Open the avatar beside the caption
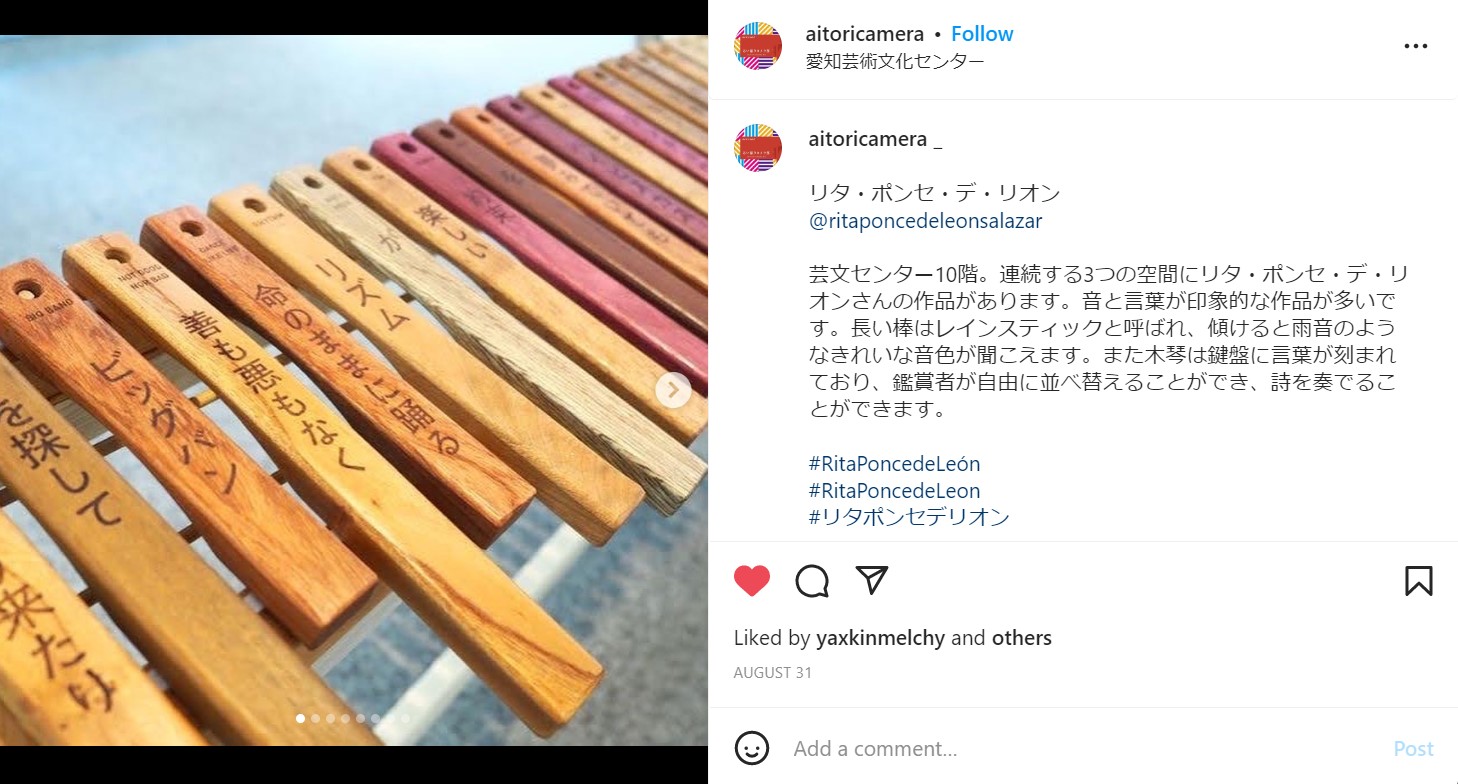Viewport: 1458px width, 784px height. click(758, 148)
